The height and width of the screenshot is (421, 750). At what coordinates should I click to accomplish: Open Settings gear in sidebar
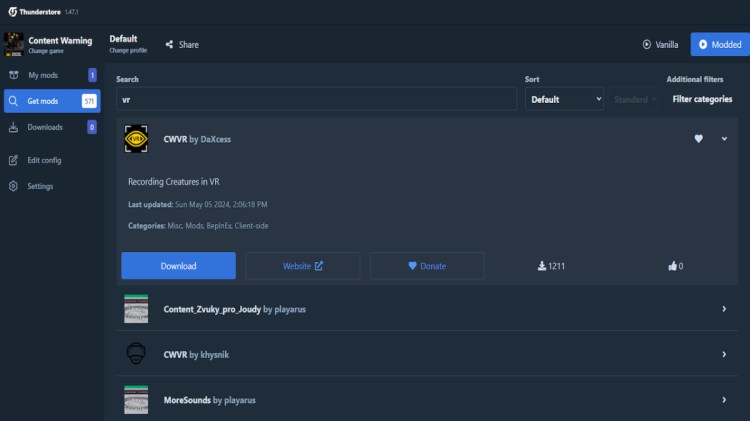[40, 186]
